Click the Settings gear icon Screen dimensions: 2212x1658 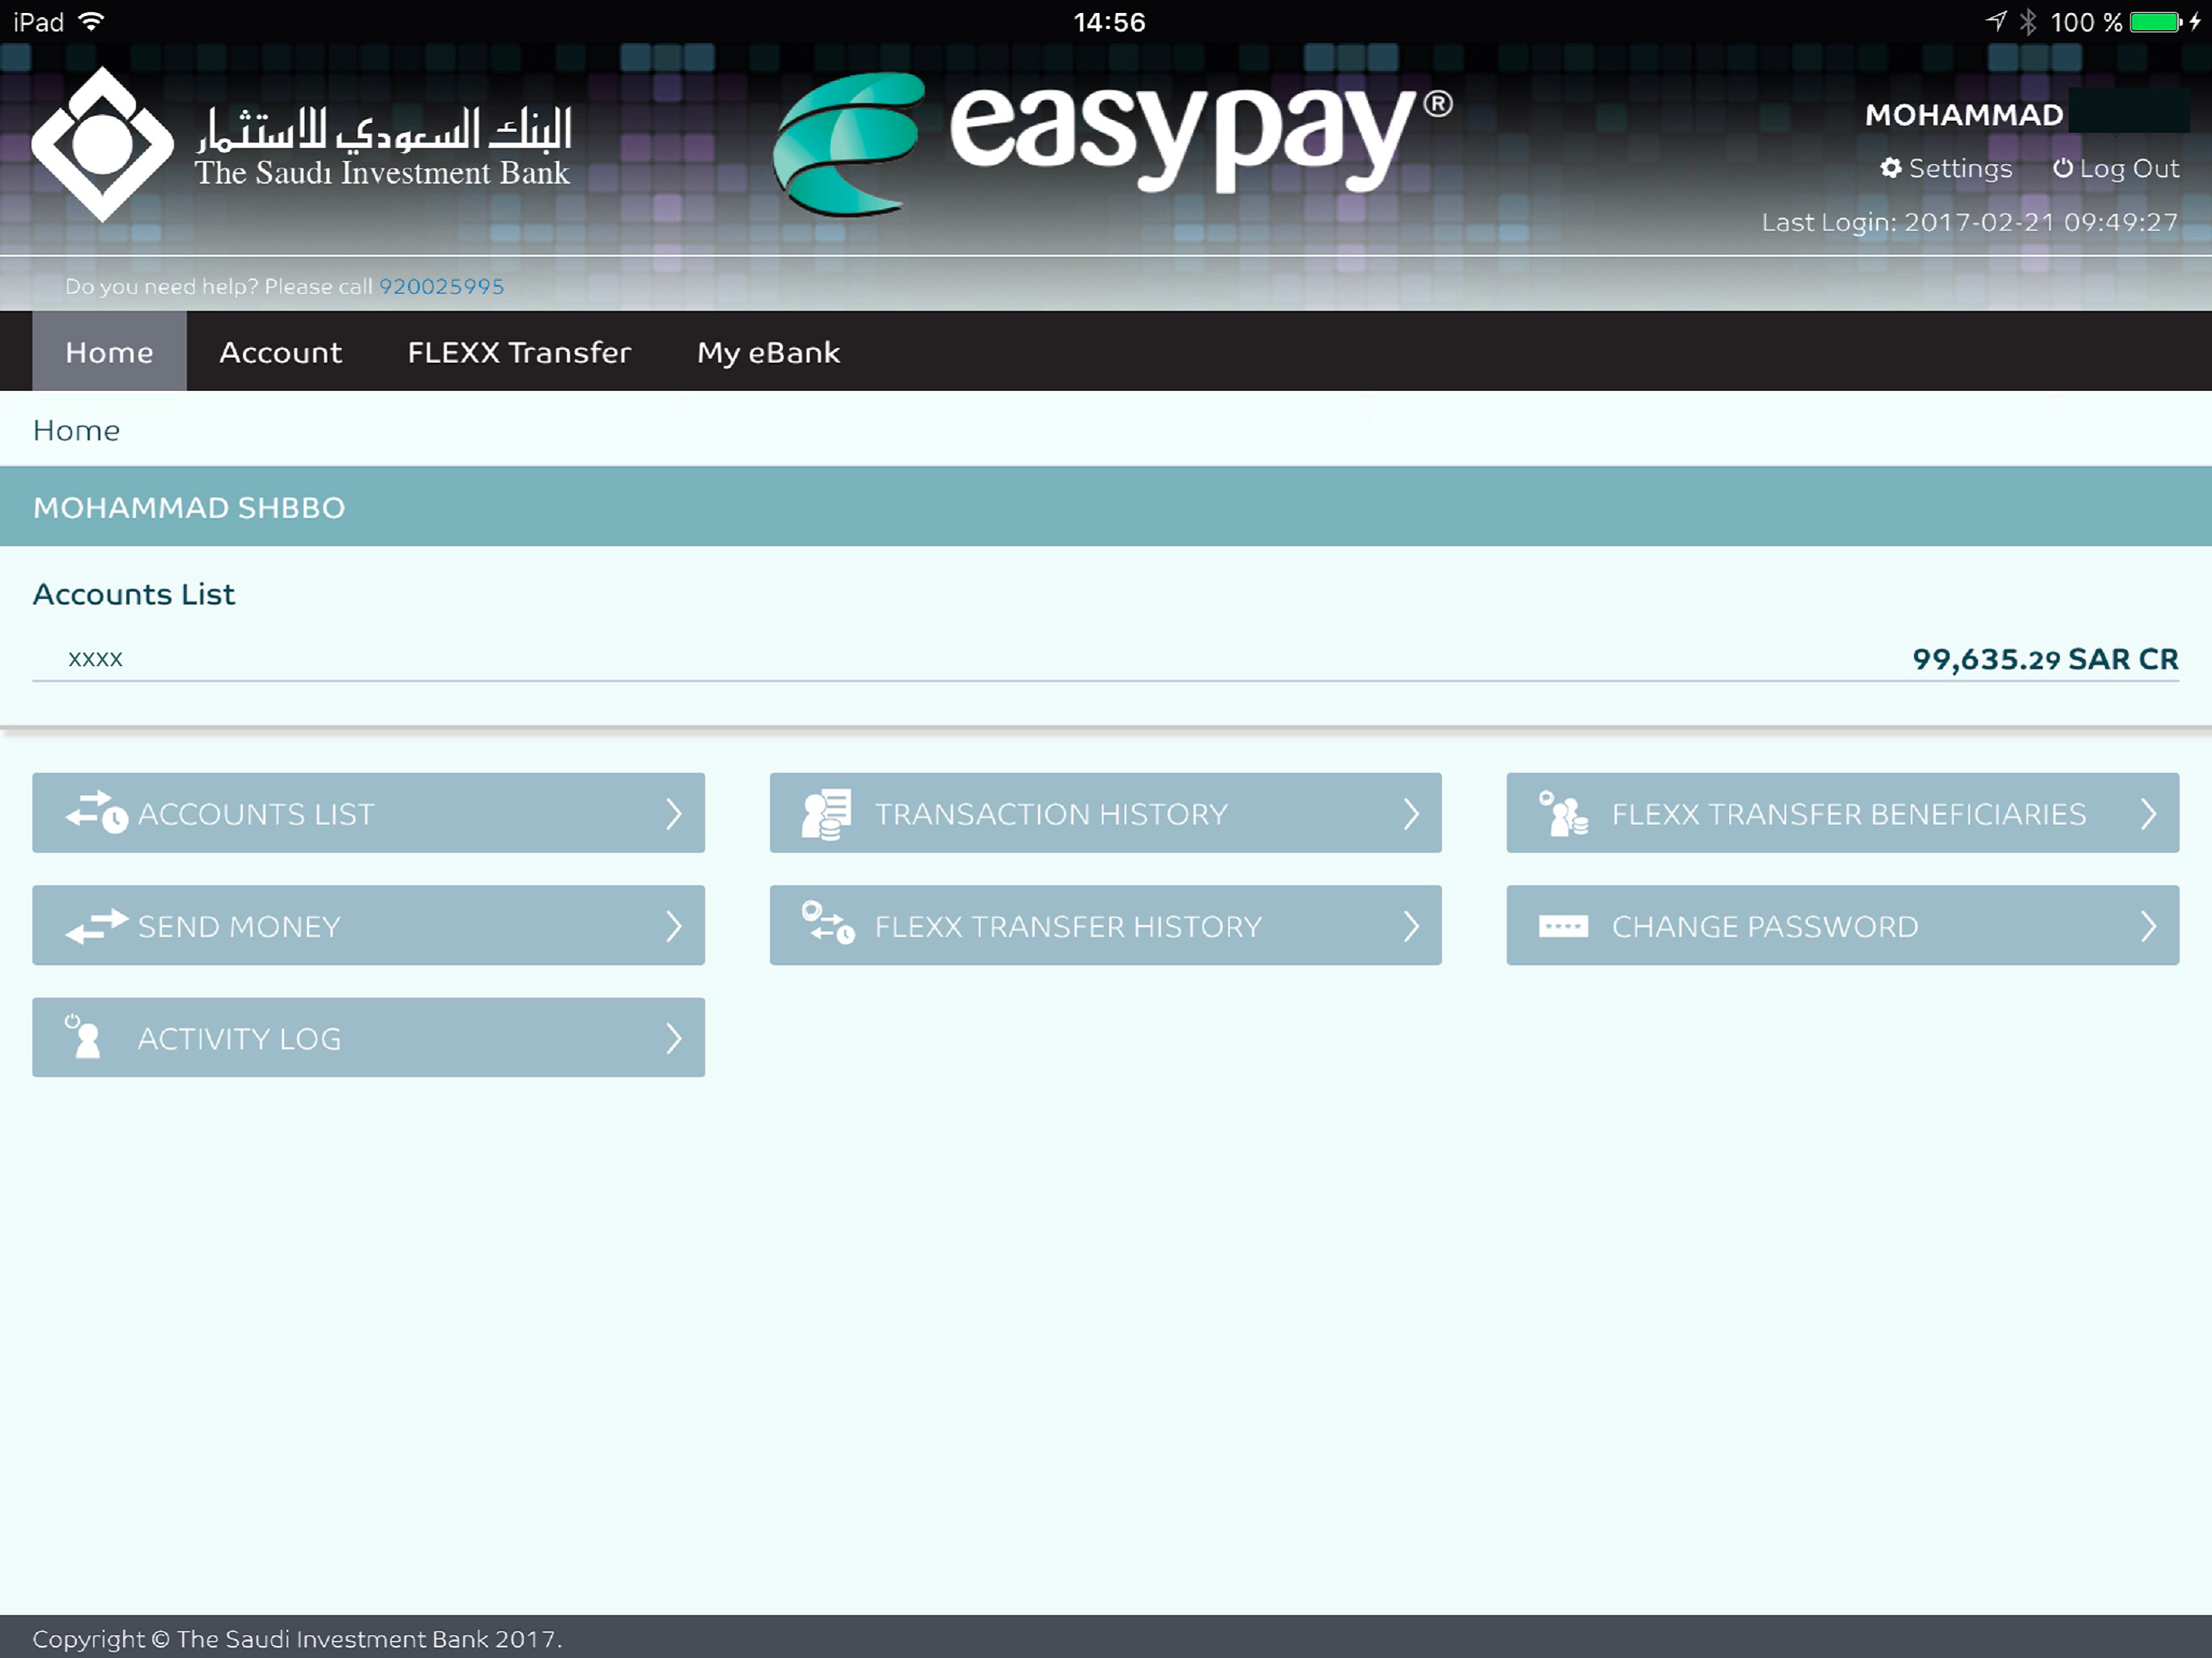point(1890,168)
